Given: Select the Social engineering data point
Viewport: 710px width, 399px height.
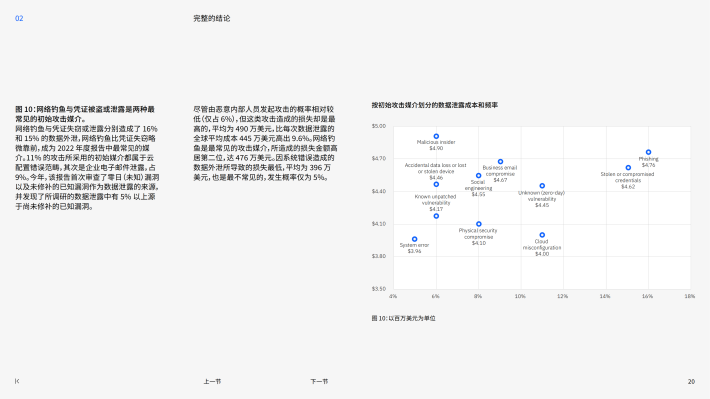Looking at the screenshot, I should pos(479,176).
